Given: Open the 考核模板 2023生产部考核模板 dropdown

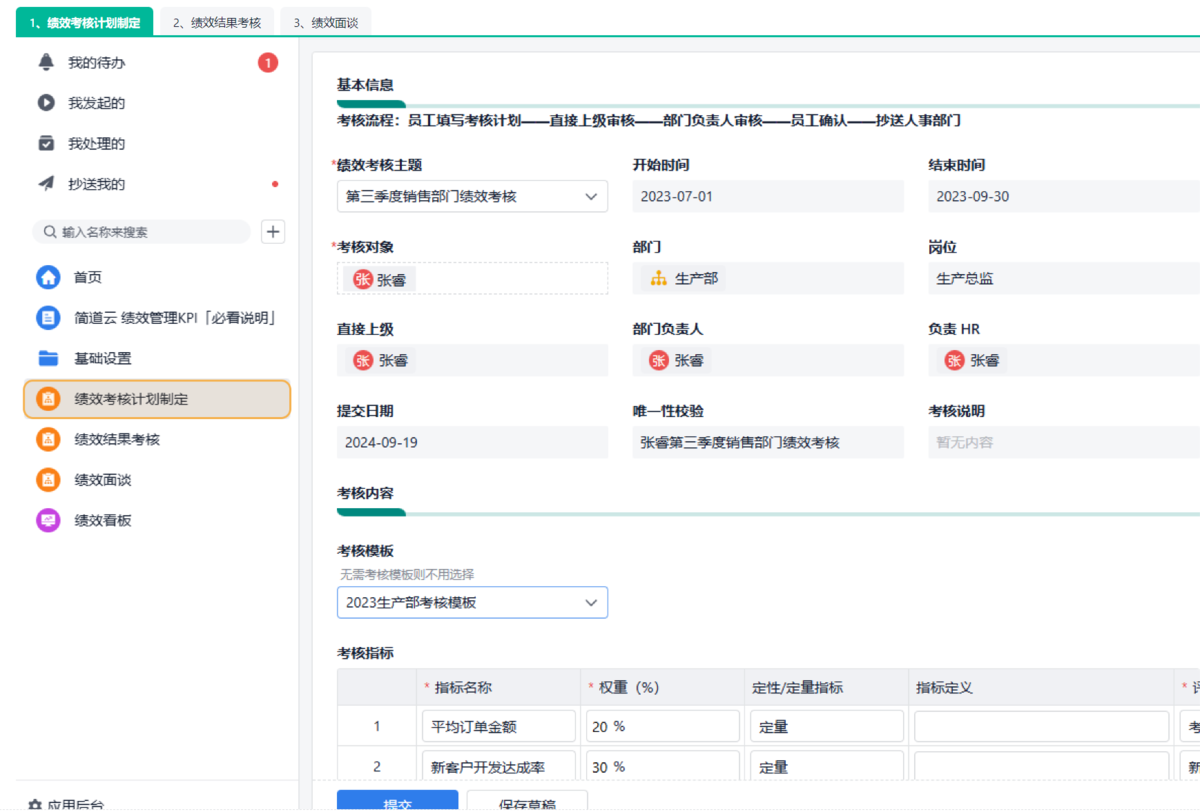Looking at the screenshot, I should coord(472,603).
